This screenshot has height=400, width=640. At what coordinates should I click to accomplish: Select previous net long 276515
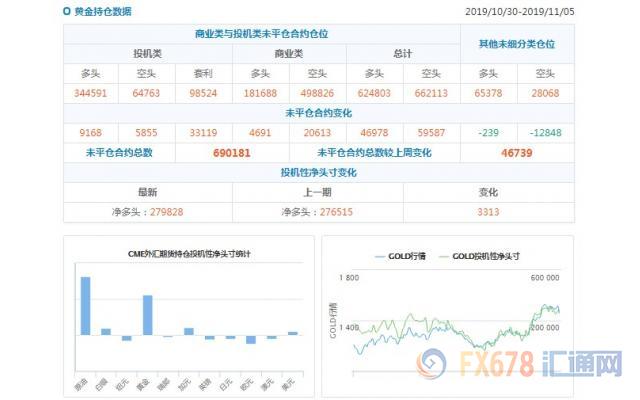tap(336, 212)
